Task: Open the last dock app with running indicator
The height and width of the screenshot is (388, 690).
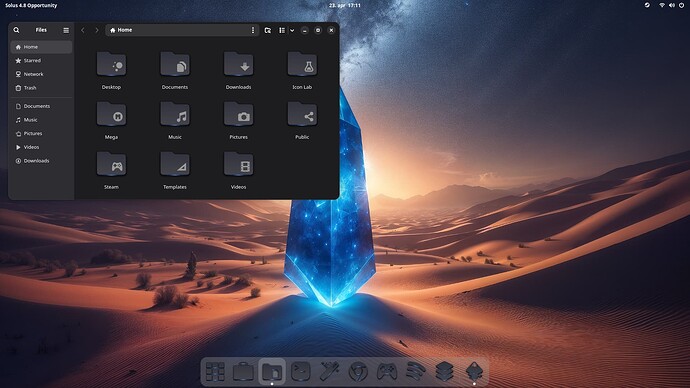Action: (474, 372)
